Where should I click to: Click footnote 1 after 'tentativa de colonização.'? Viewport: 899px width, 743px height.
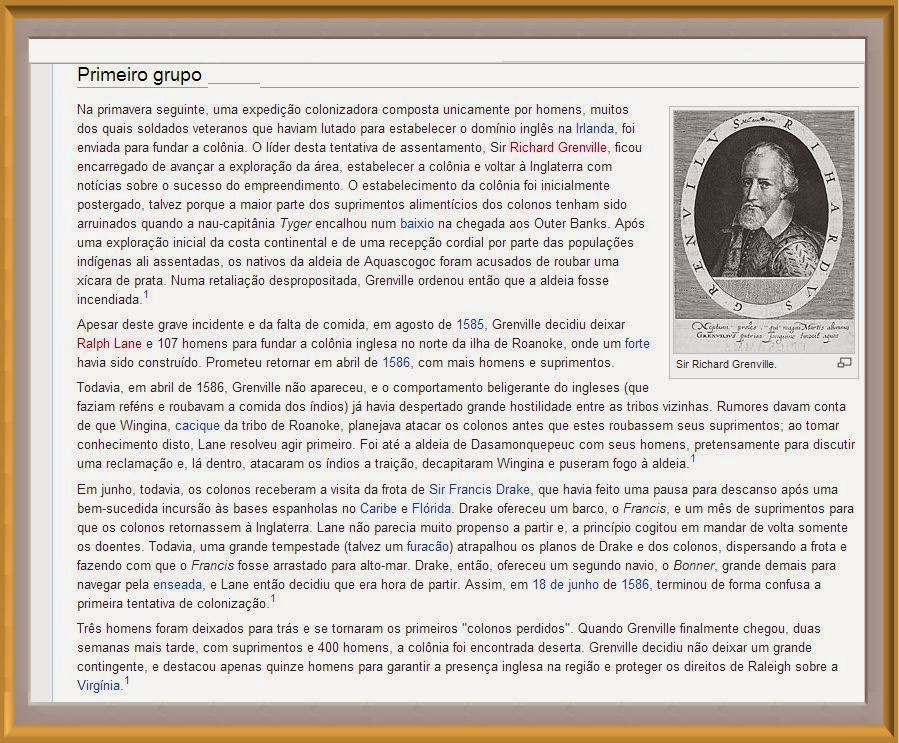(x=273, y=600)
